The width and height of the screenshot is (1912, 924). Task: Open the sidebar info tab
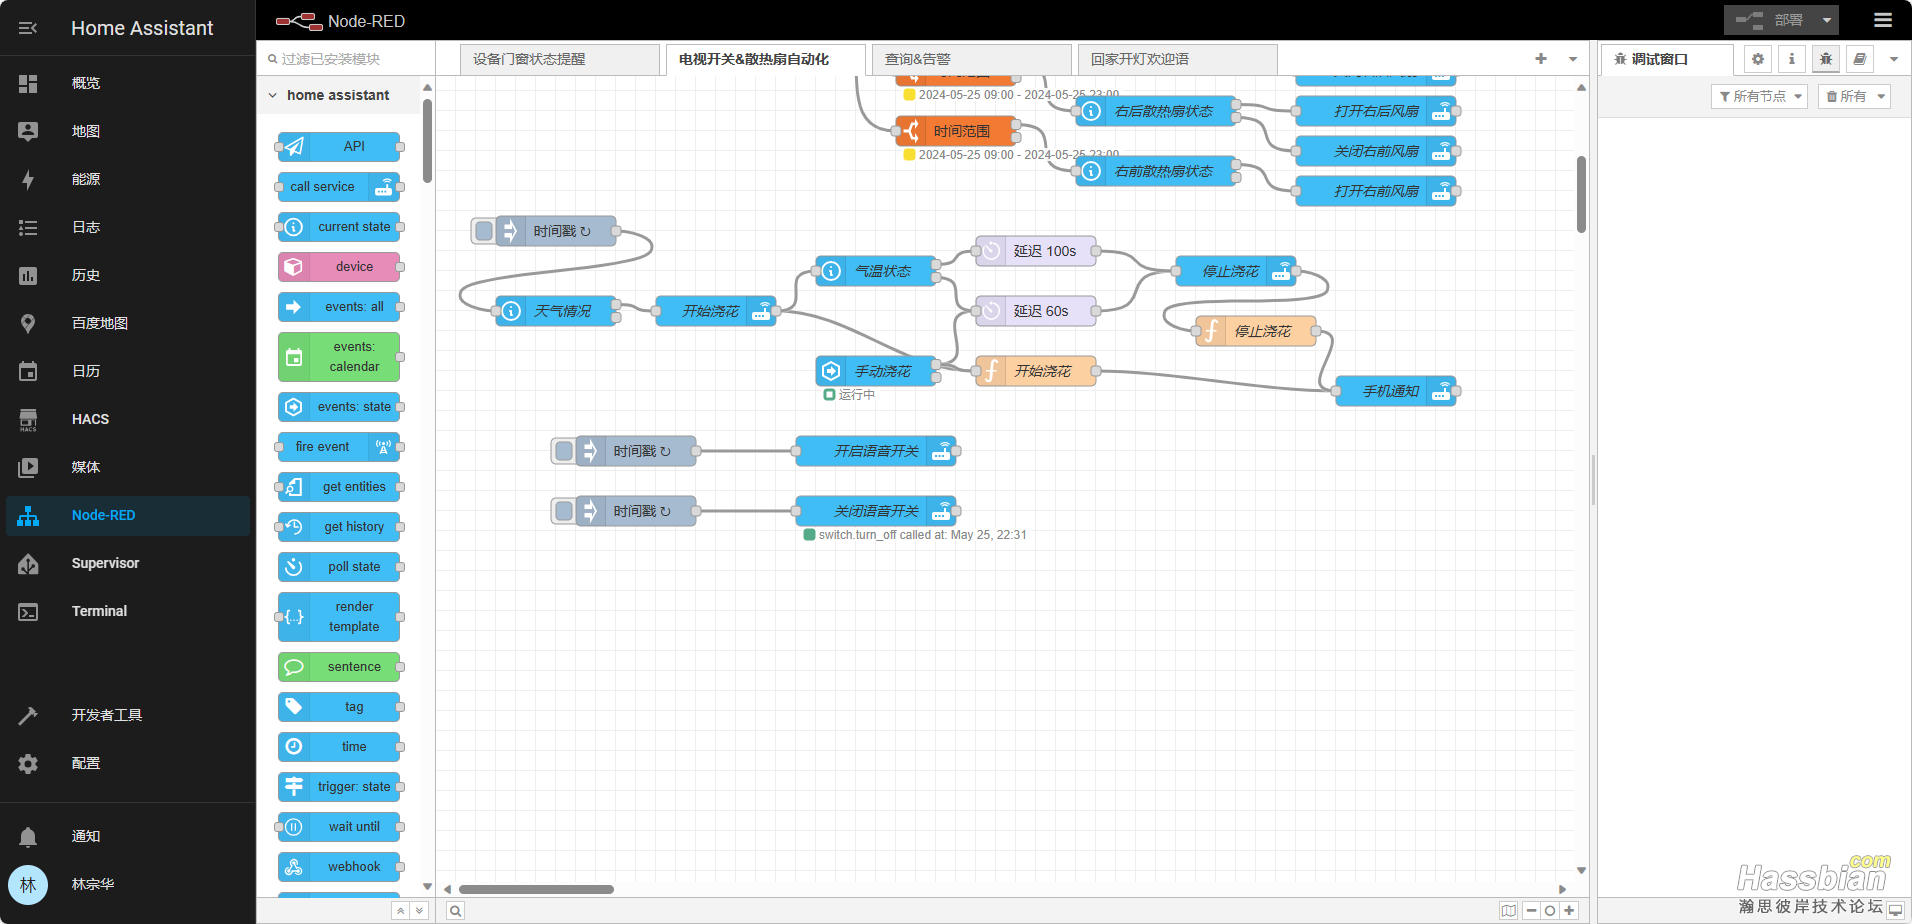(x=1792, y=59)
